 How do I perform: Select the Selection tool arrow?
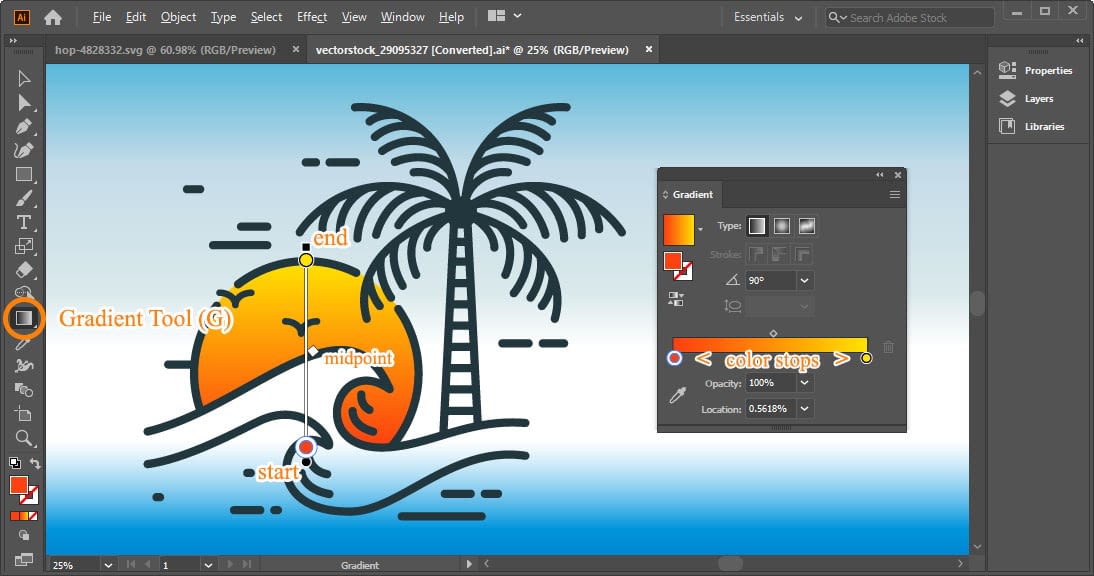pyautogui.click(x=24, y=79)
